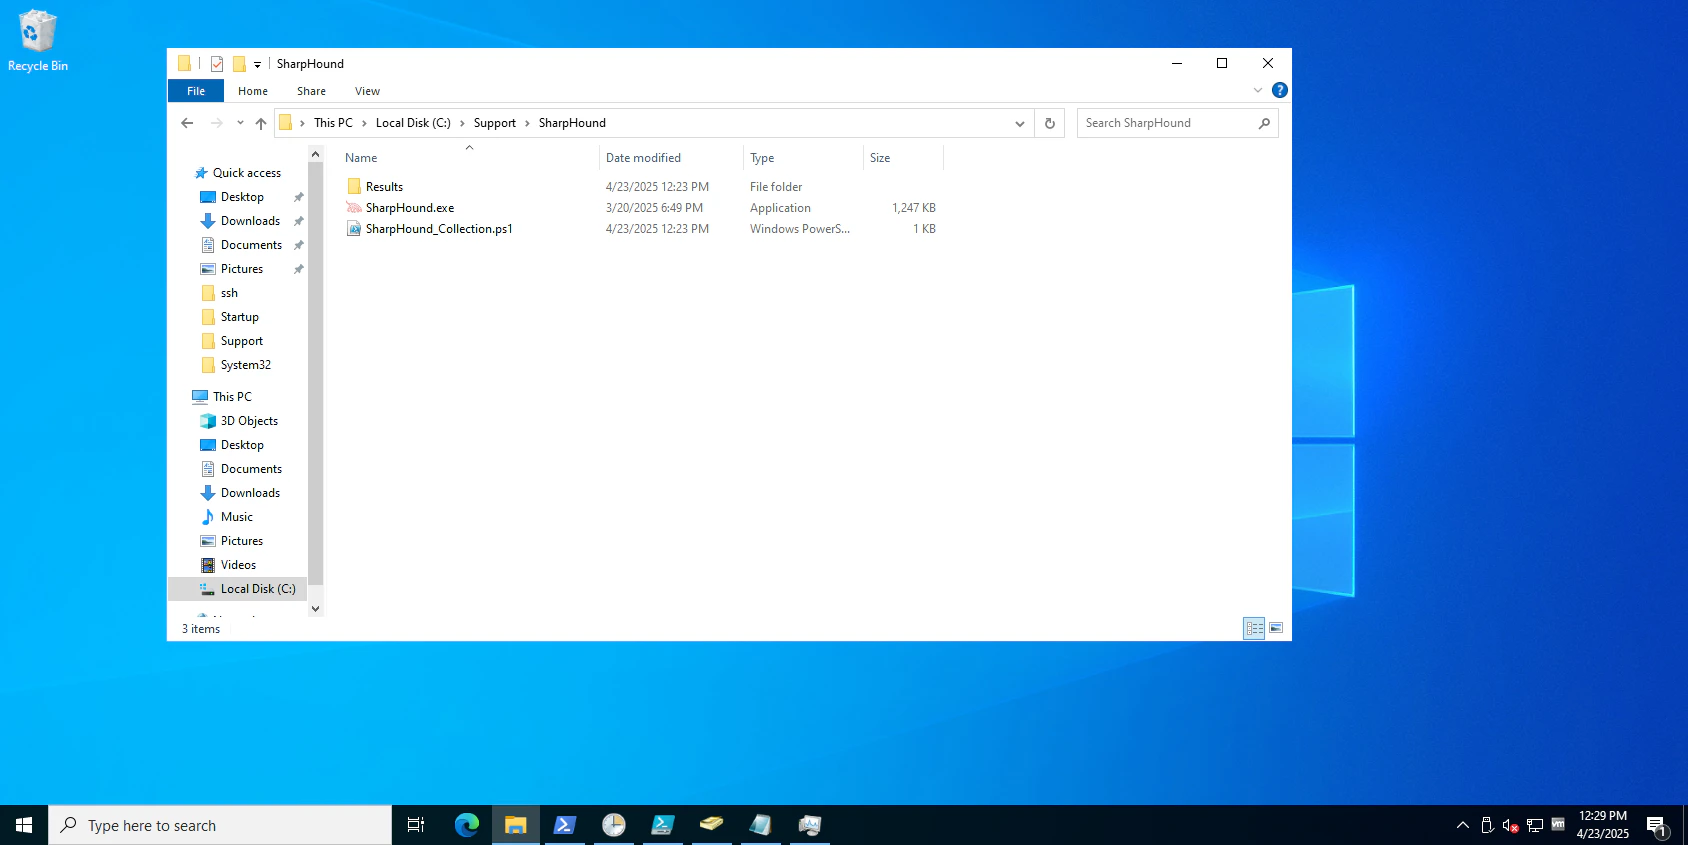Go back with the Back arrow

[x=187, y=123]
